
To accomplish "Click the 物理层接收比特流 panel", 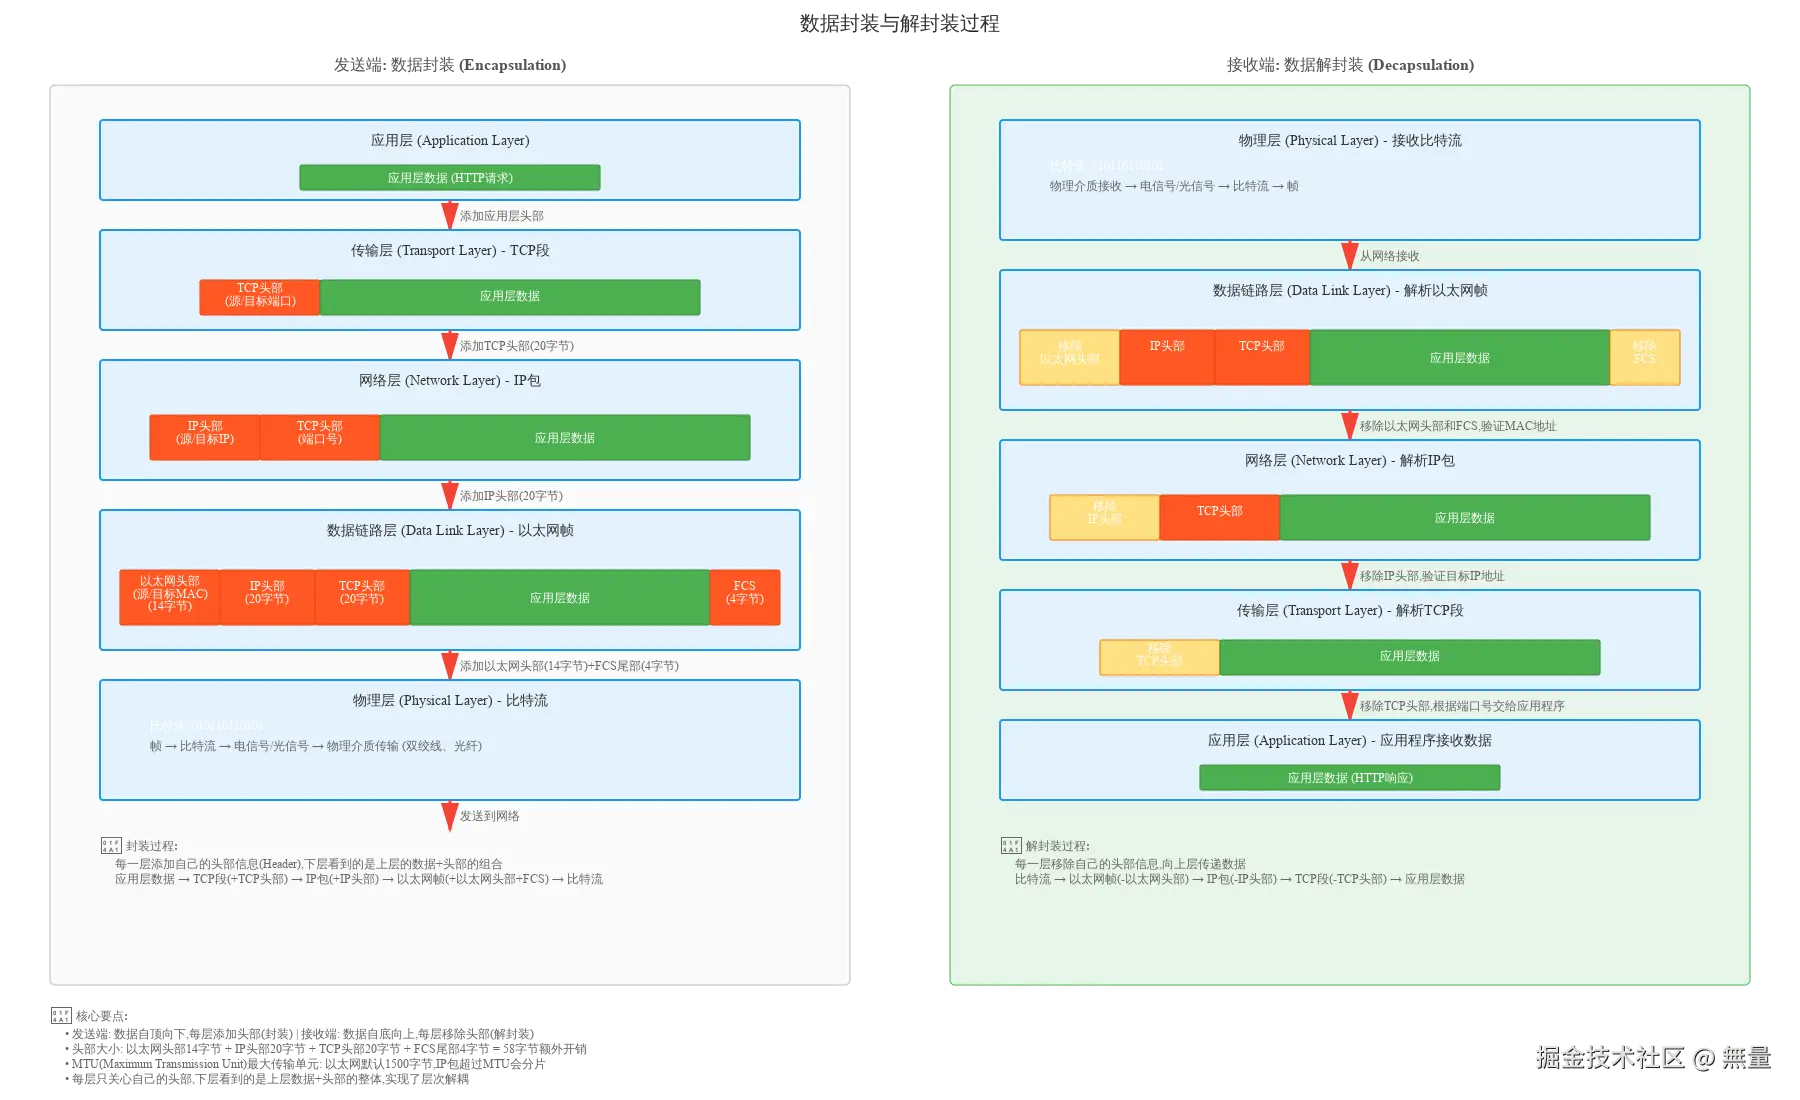I will pyautogui.click(x=1348, y=140).
